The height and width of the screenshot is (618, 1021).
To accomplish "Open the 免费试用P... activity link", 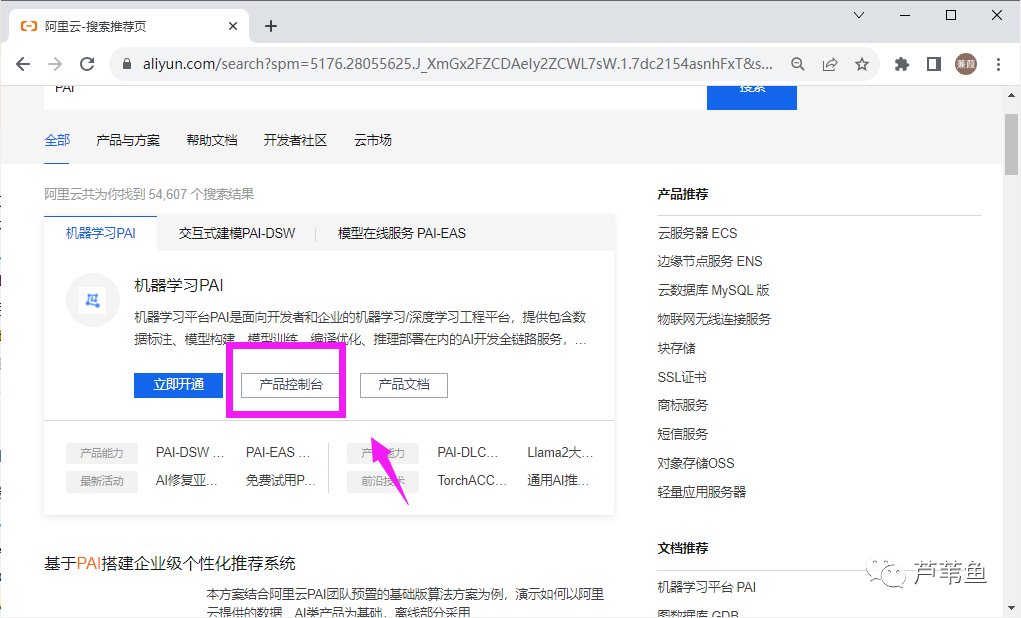I will coord(281,481).
